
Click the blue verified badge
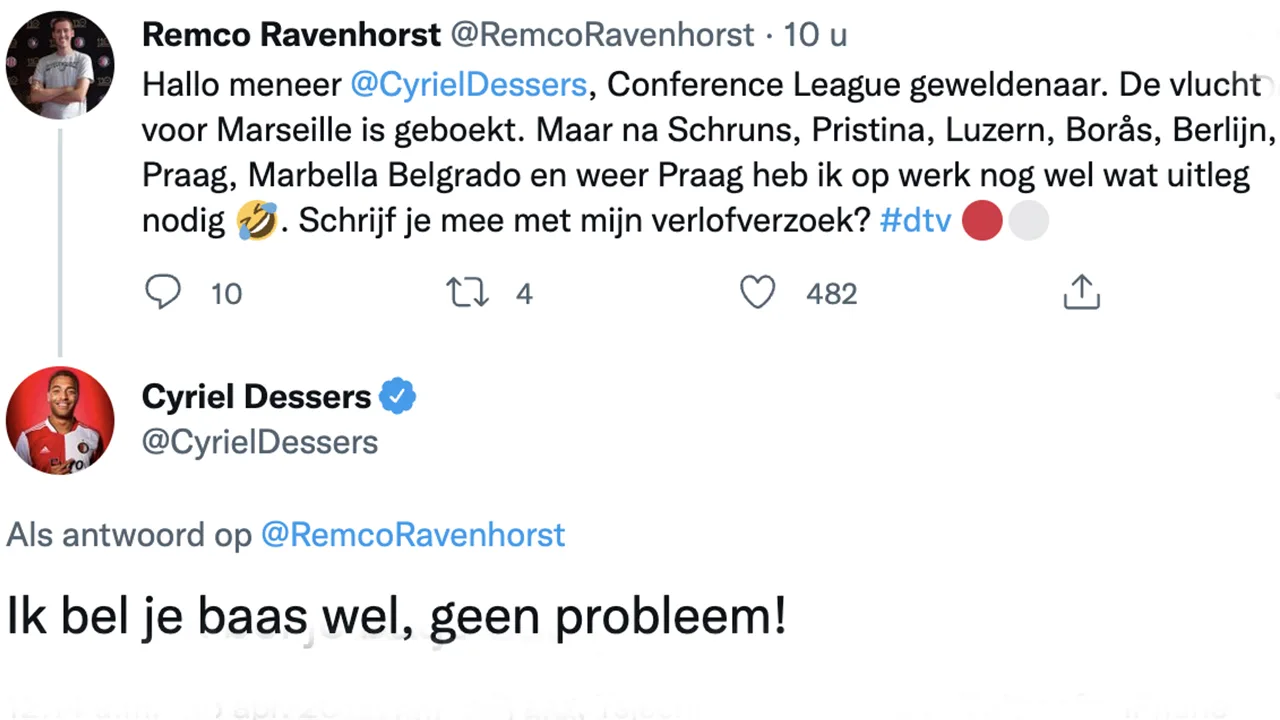click(397, 397)
